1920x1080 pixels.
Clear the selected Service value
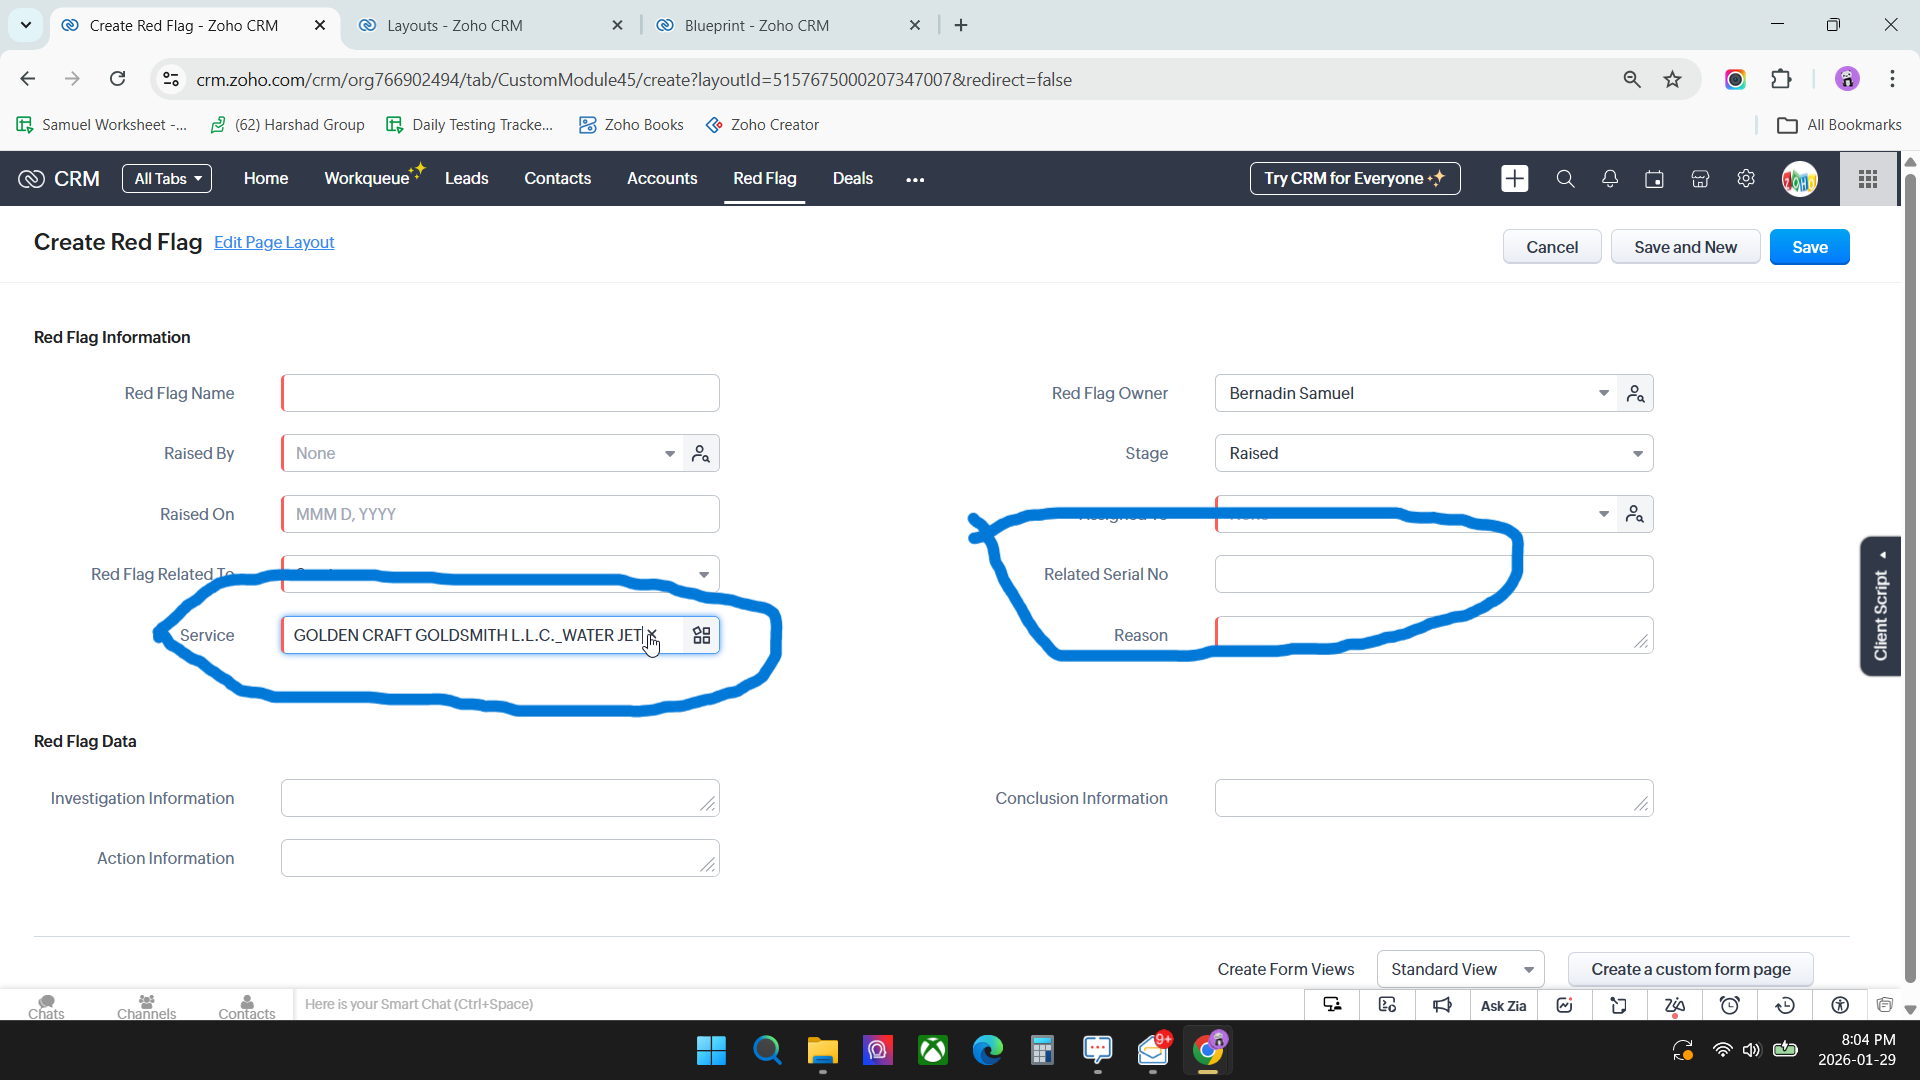652,635
